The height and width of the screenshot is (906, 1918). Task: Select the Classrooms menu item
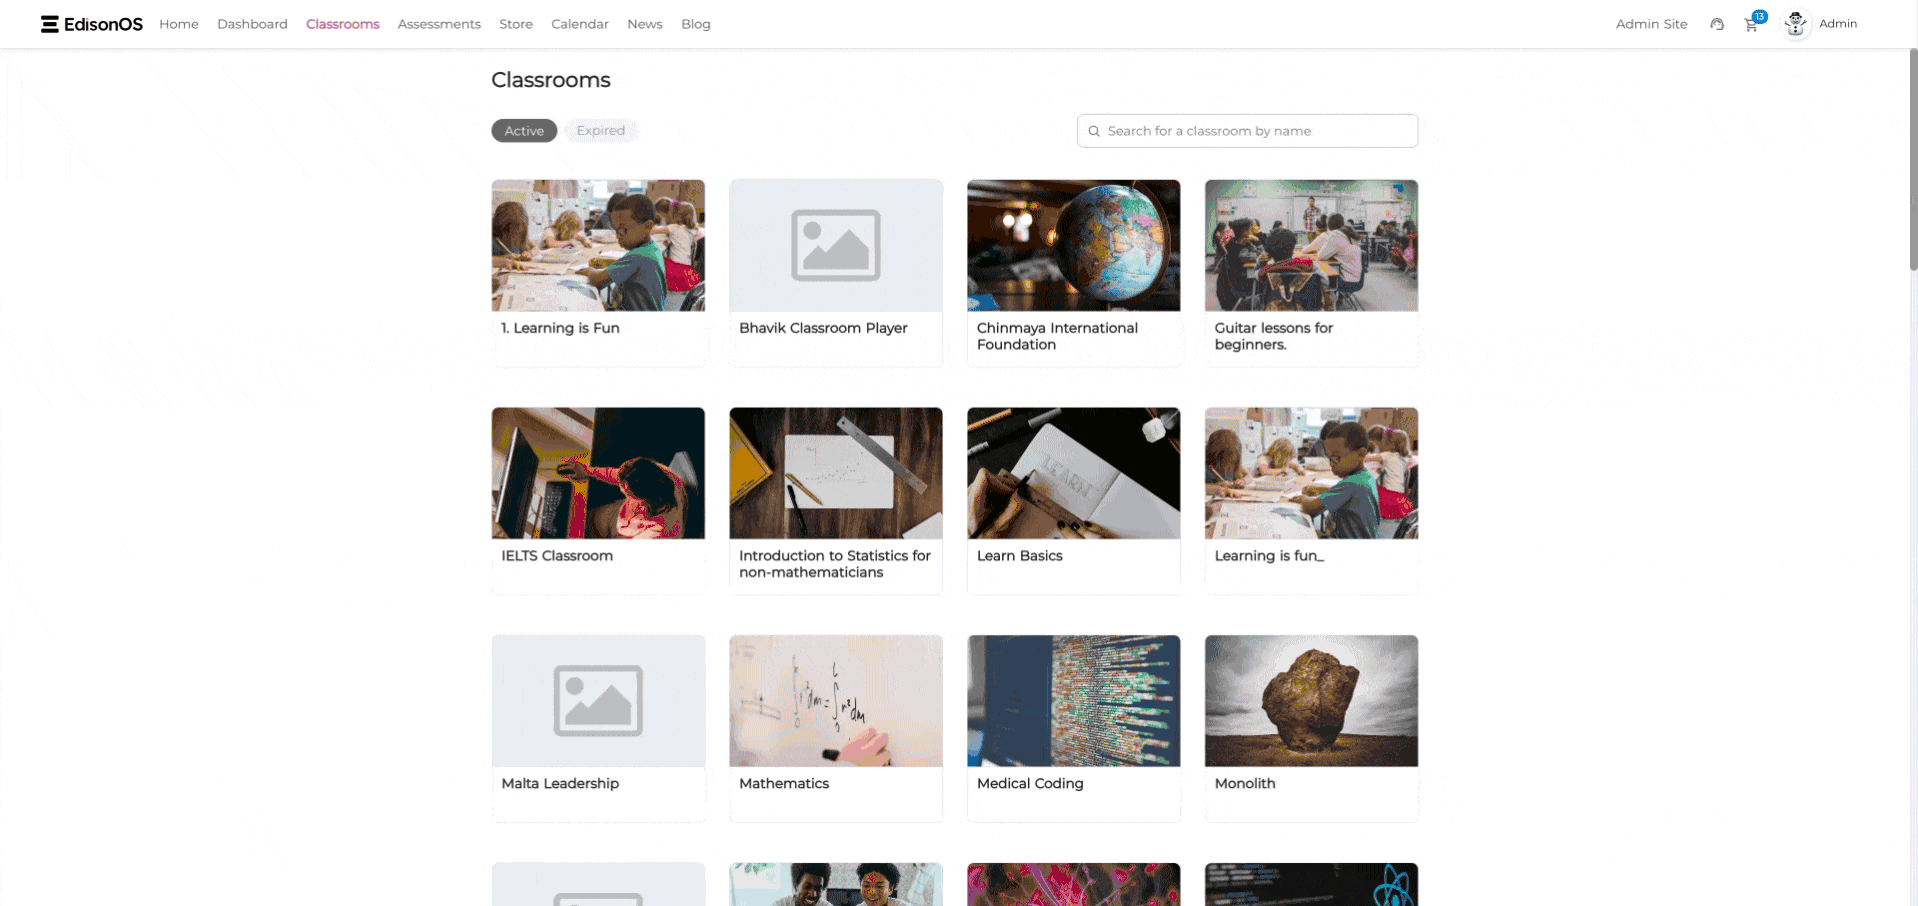(343, 24)
